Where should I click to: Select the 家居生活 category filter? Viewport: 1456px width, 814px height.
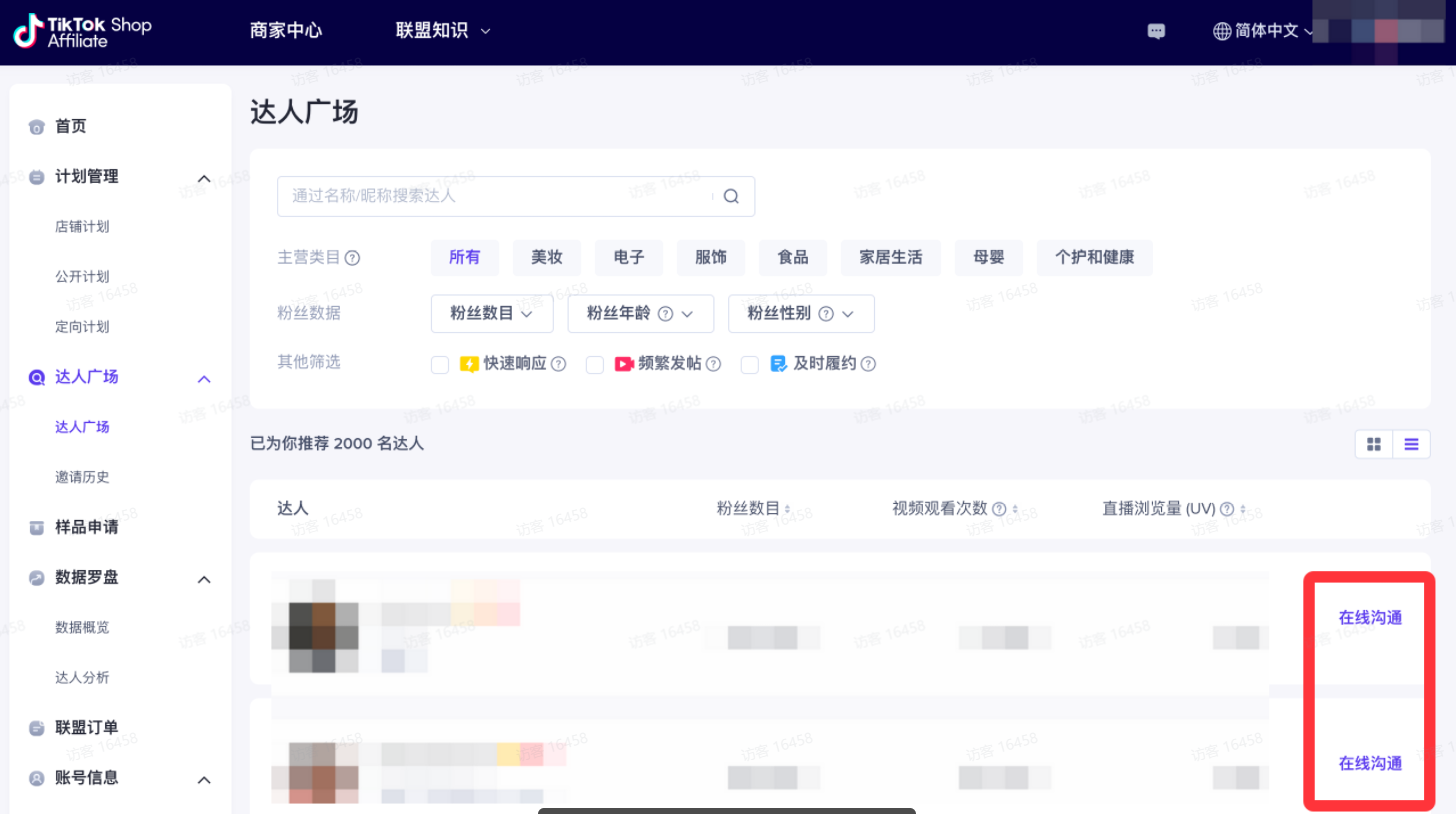click(x=891, y=257)
